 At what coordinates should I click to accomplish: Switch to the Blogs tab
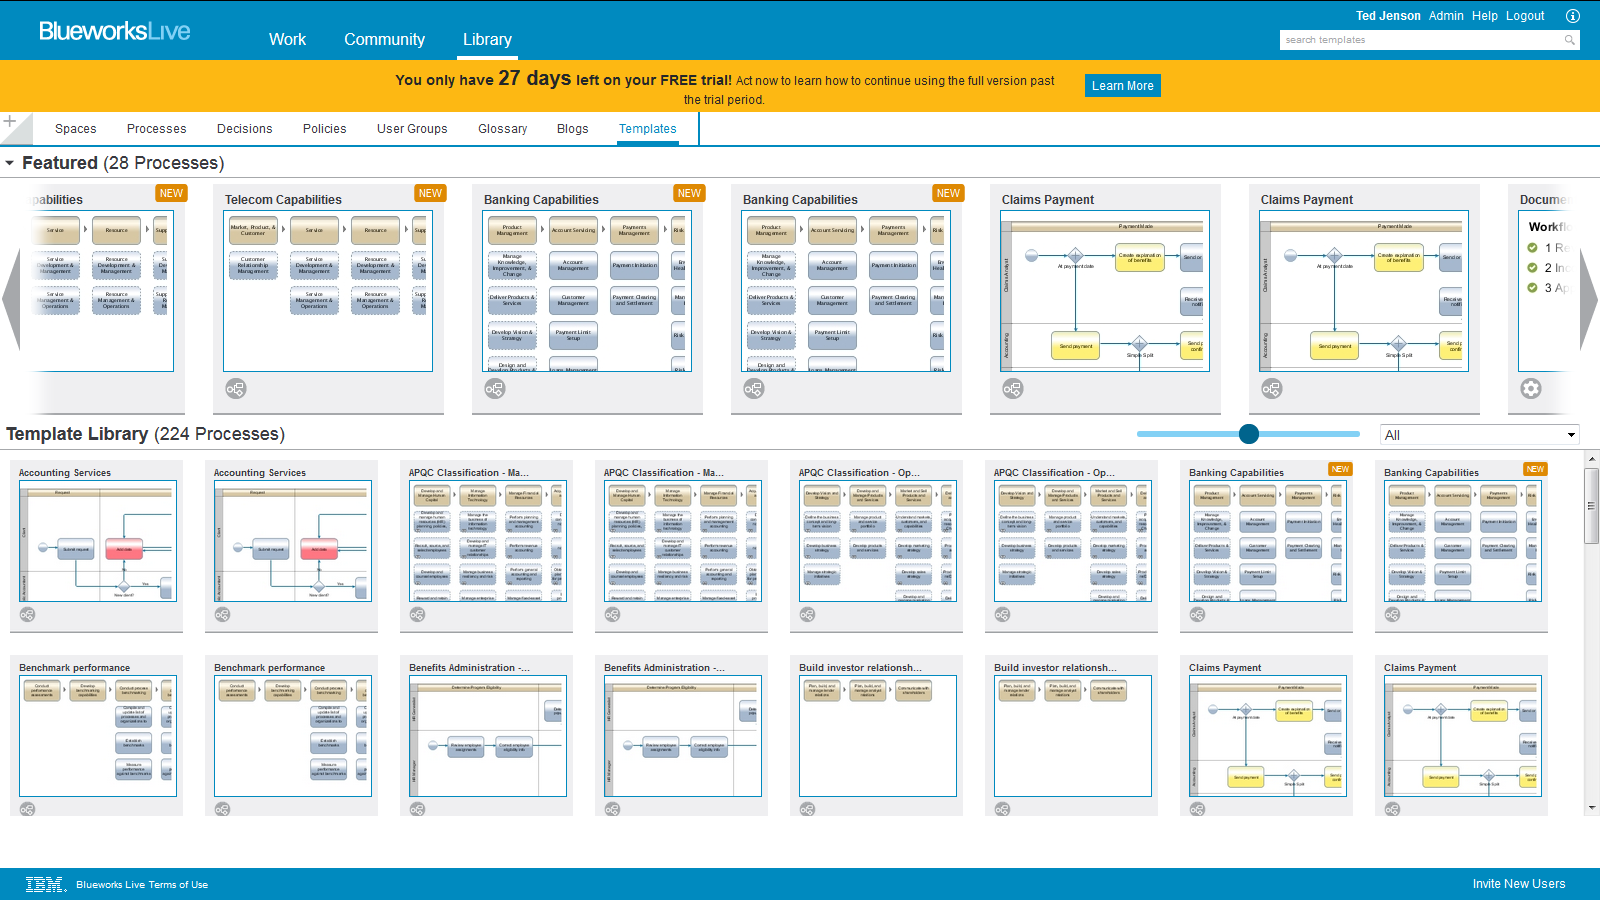click(x=573, y=129)
